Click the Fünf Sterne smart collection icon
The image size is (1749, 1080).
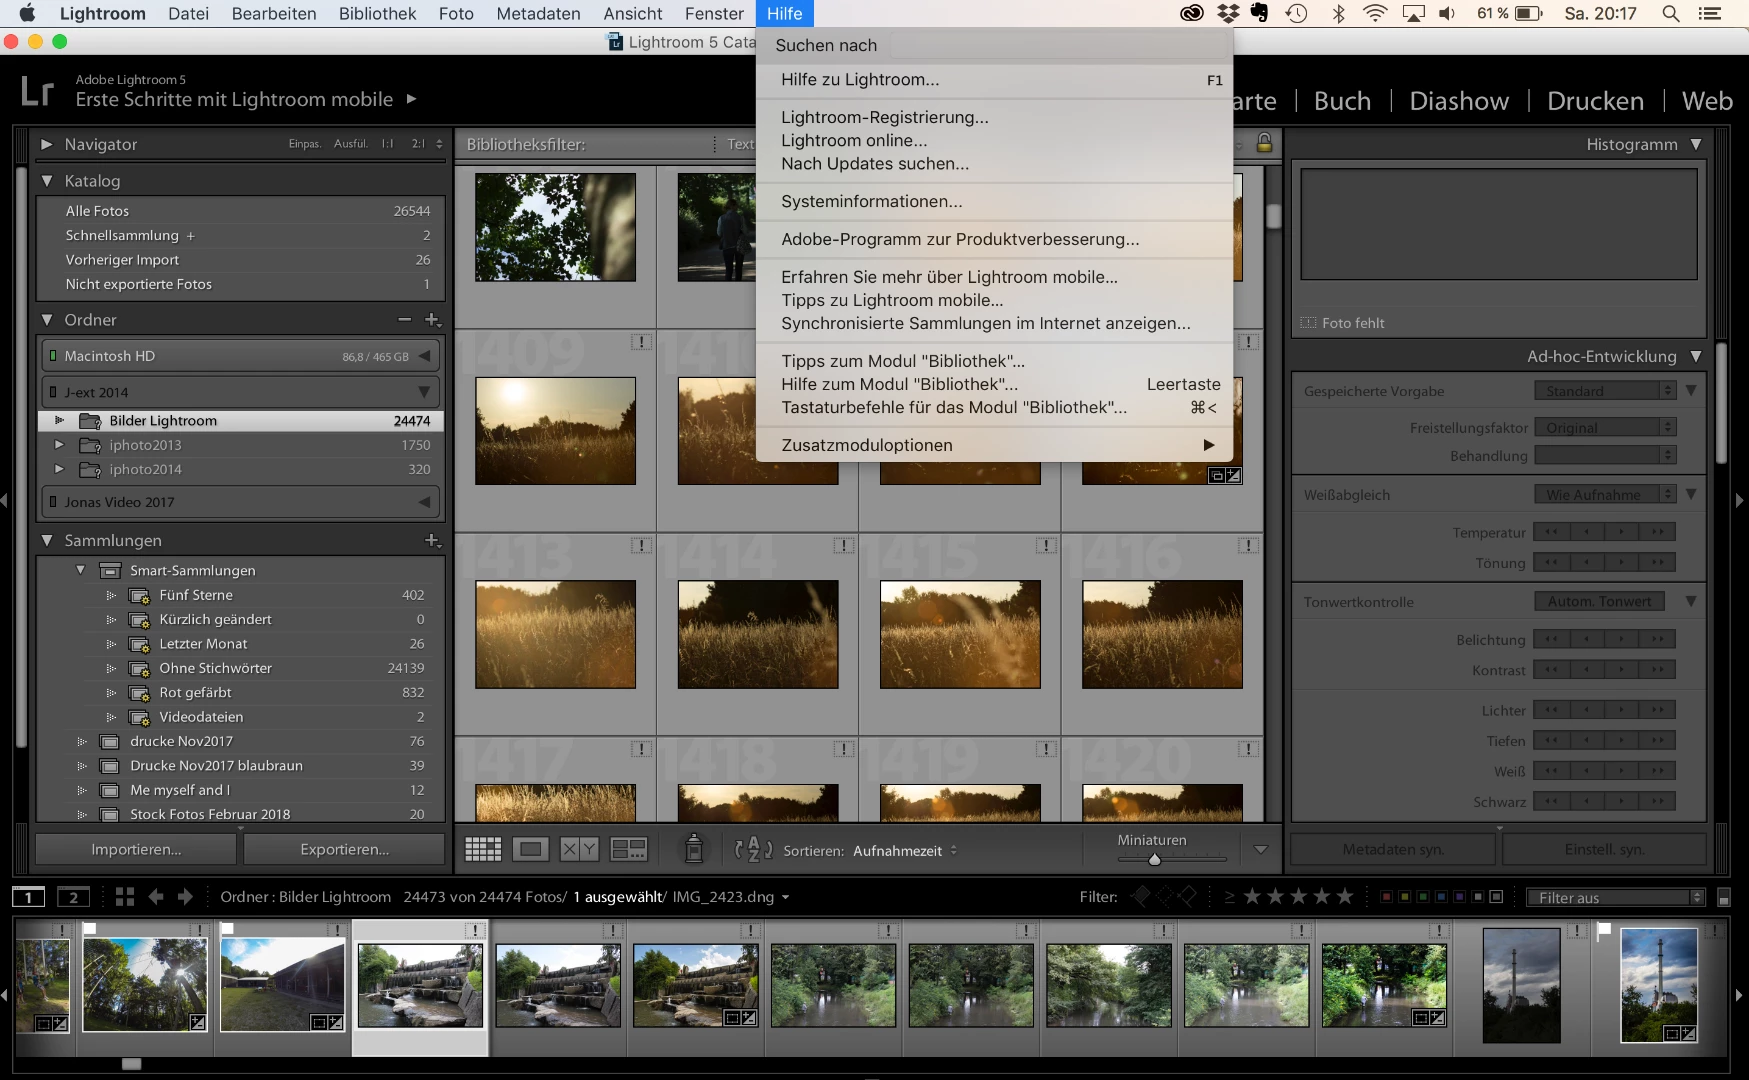[140, 596]
